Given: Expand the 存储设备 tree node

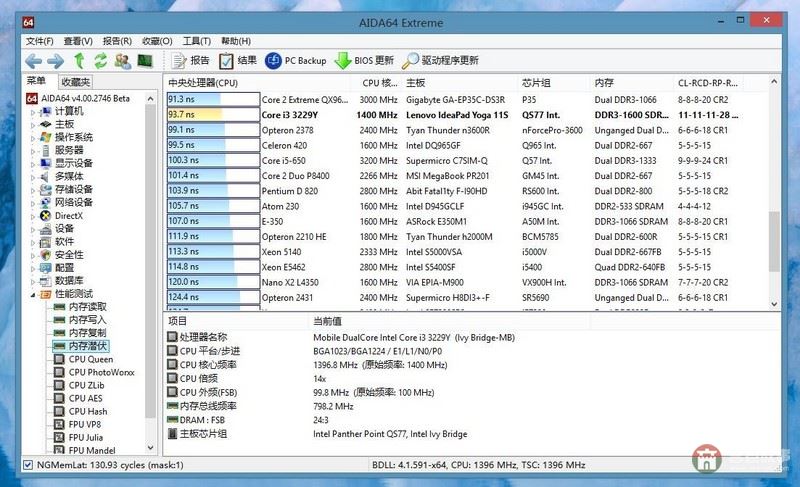Looking at the screenshot, I should (x=33, y=190).
